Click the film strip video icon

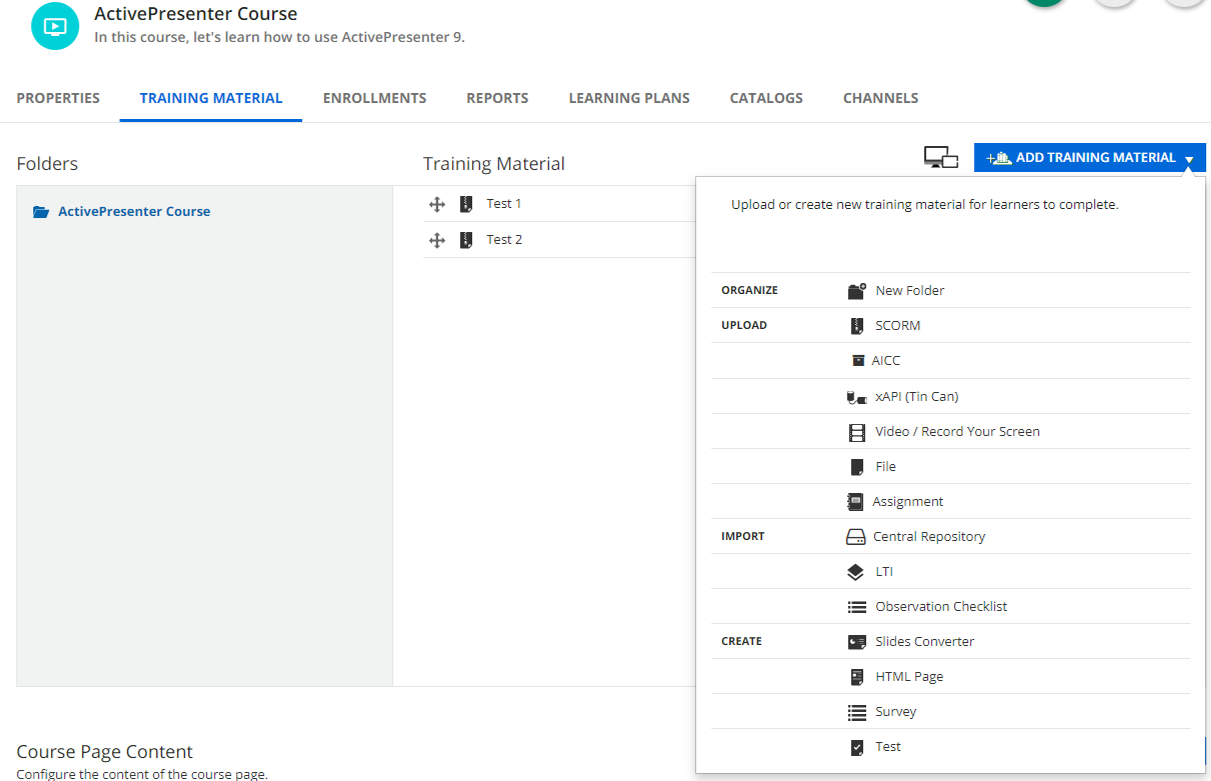click(857, 433)
